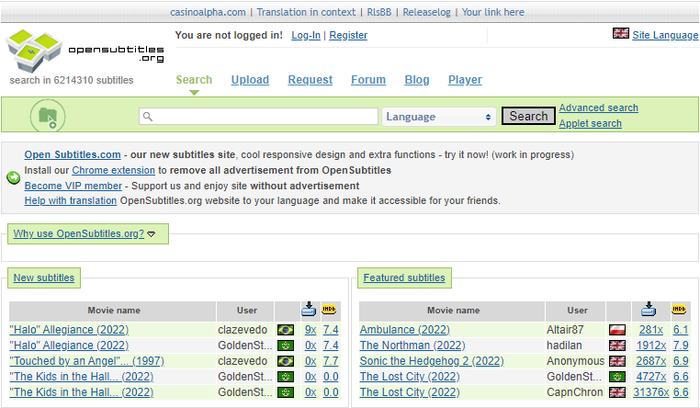
Task: Open the Player tab
Action: coord(465,79)
